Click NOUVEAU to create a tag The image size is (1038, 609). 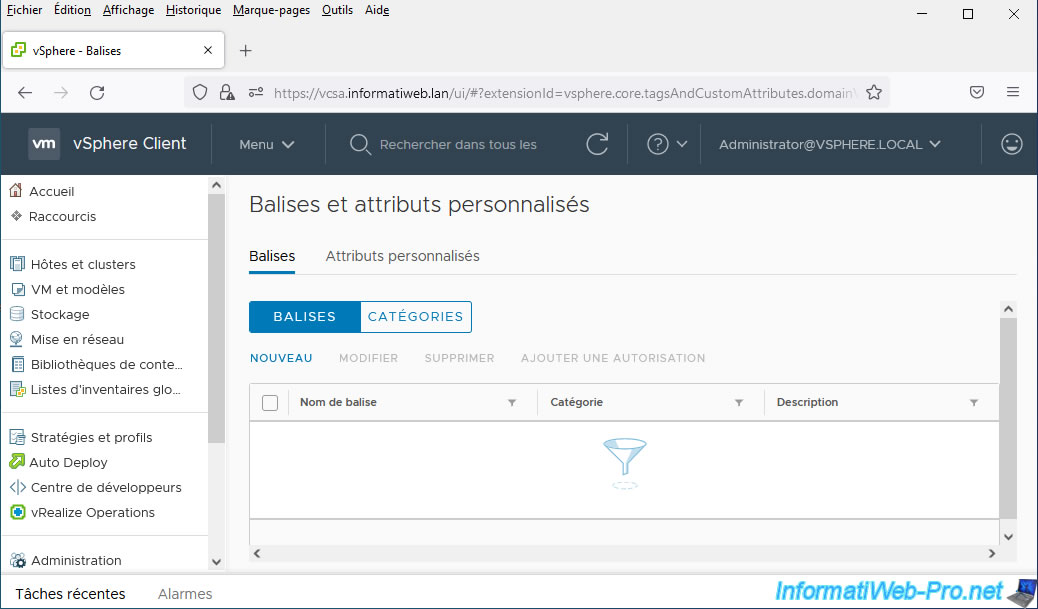pyautogui.click(x=281, y=358)
